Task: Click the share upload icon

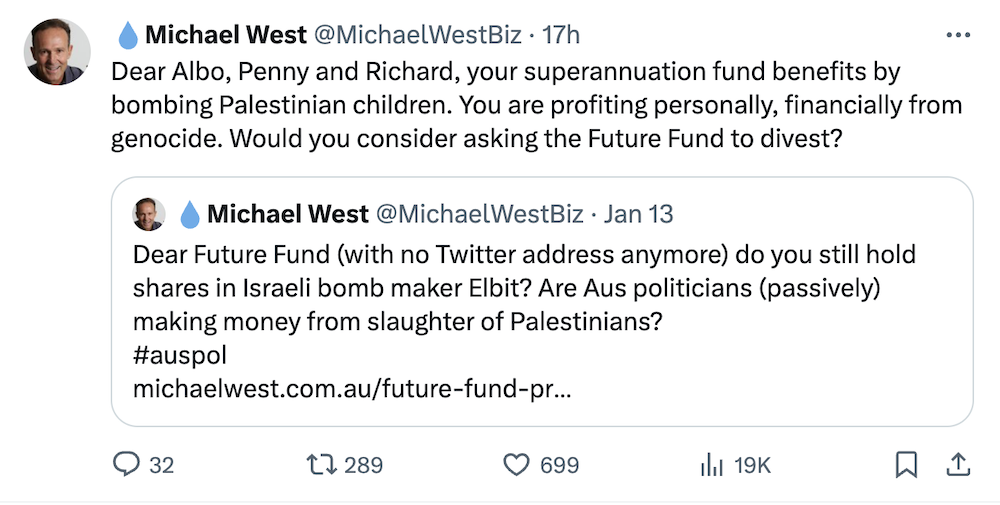Action: coord(957,464)
